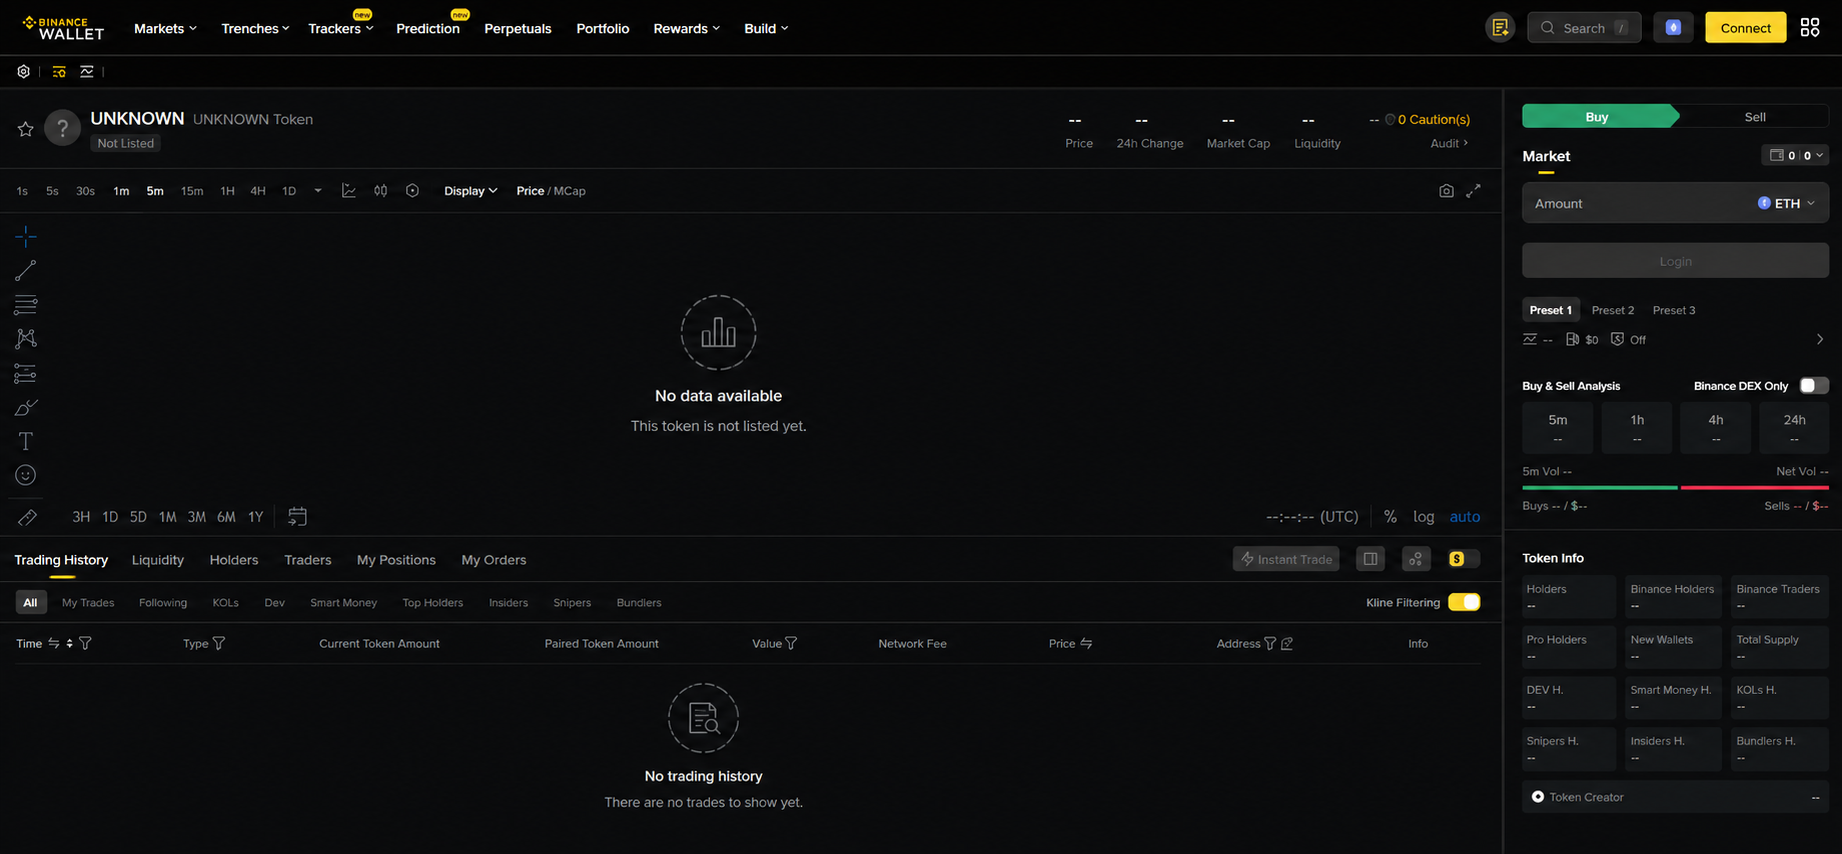Click the Login button

point(1675,261)
